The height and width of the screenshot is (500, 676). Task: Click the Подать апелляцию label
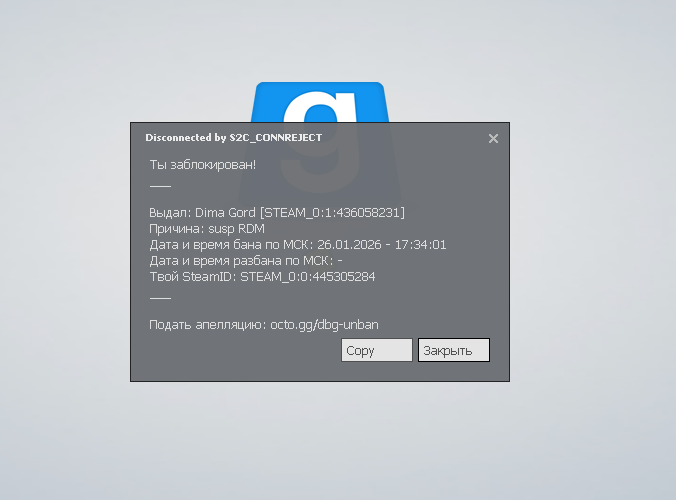point(208,325)
